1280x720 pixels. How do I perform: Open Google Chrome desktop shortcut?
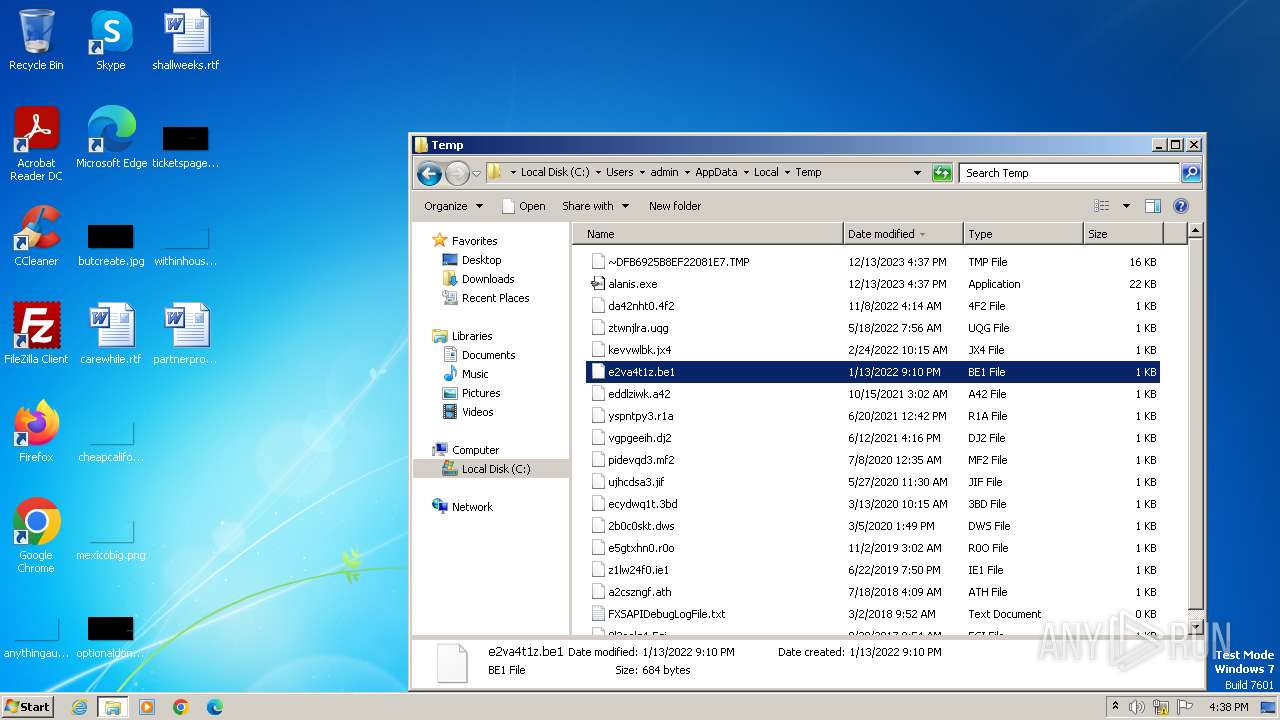point(36,536)
